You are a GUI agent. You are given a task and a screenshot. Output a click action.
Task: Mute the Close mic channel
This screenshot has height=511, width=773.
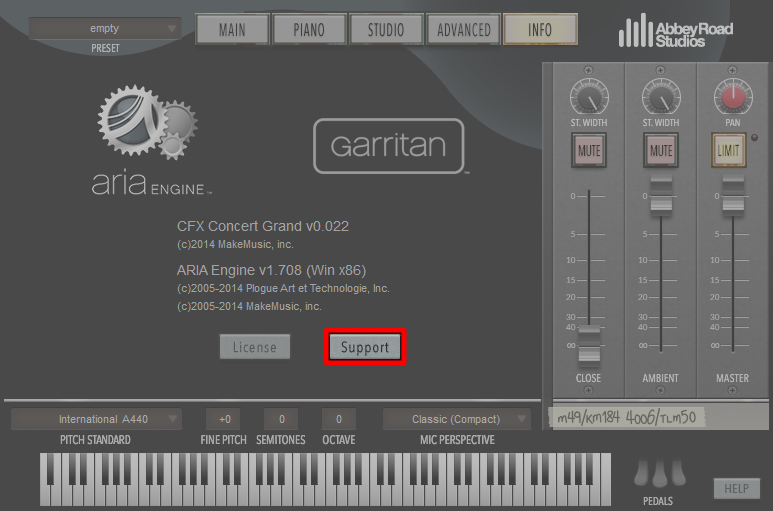(x=589, y=150)
